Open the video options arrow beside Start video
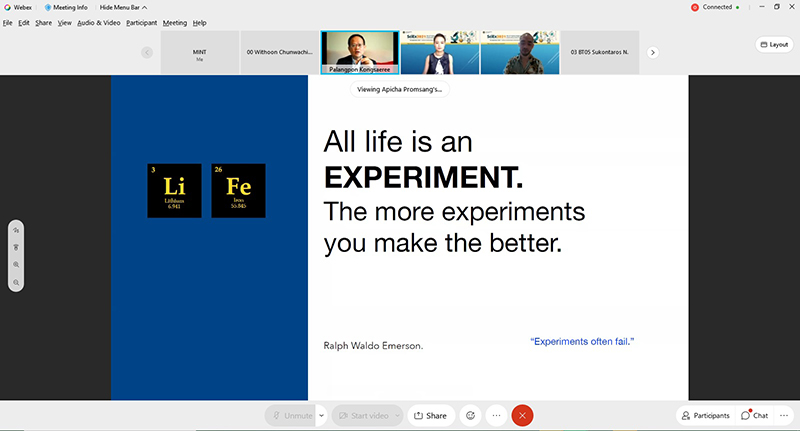 pos(397,415)
